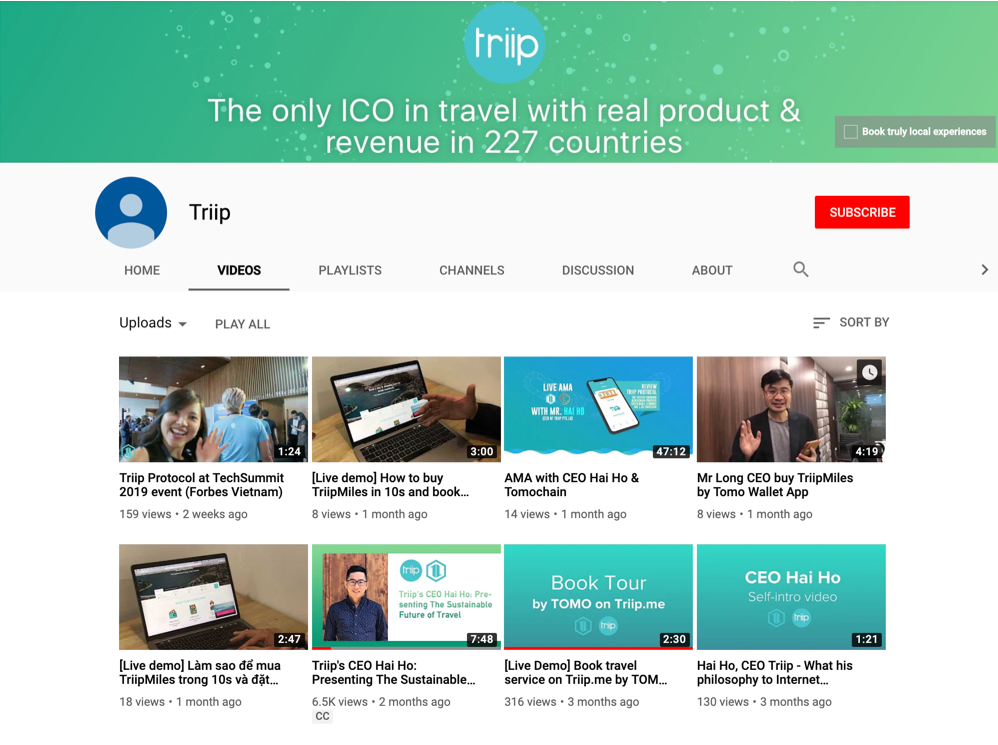This screenshot has height=745, width=998.
Task: Click the Watch Later clock icon on Mr Long video
Action: coord(869,372)
